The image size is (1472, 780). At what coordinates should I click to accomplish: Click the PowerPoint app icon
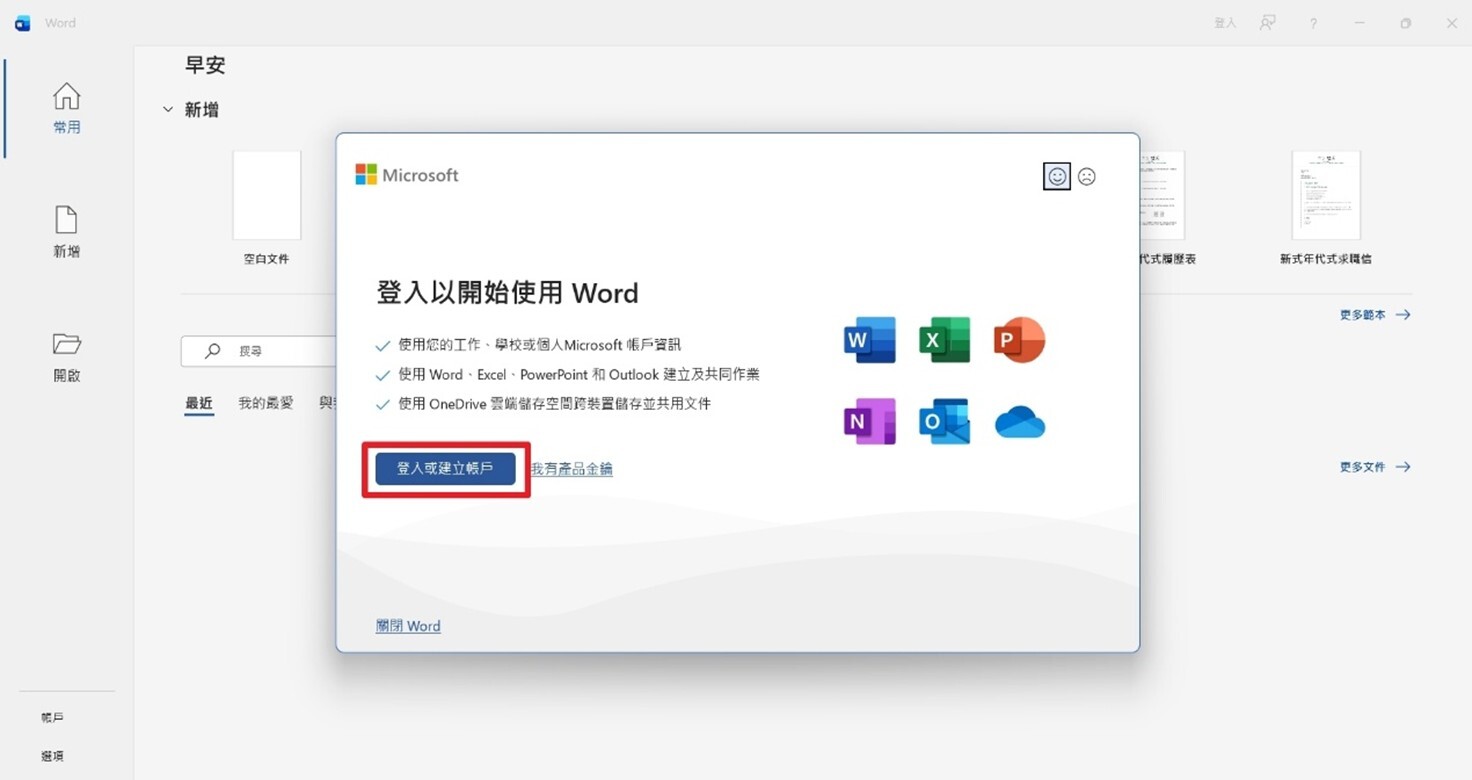(1019, 340)
